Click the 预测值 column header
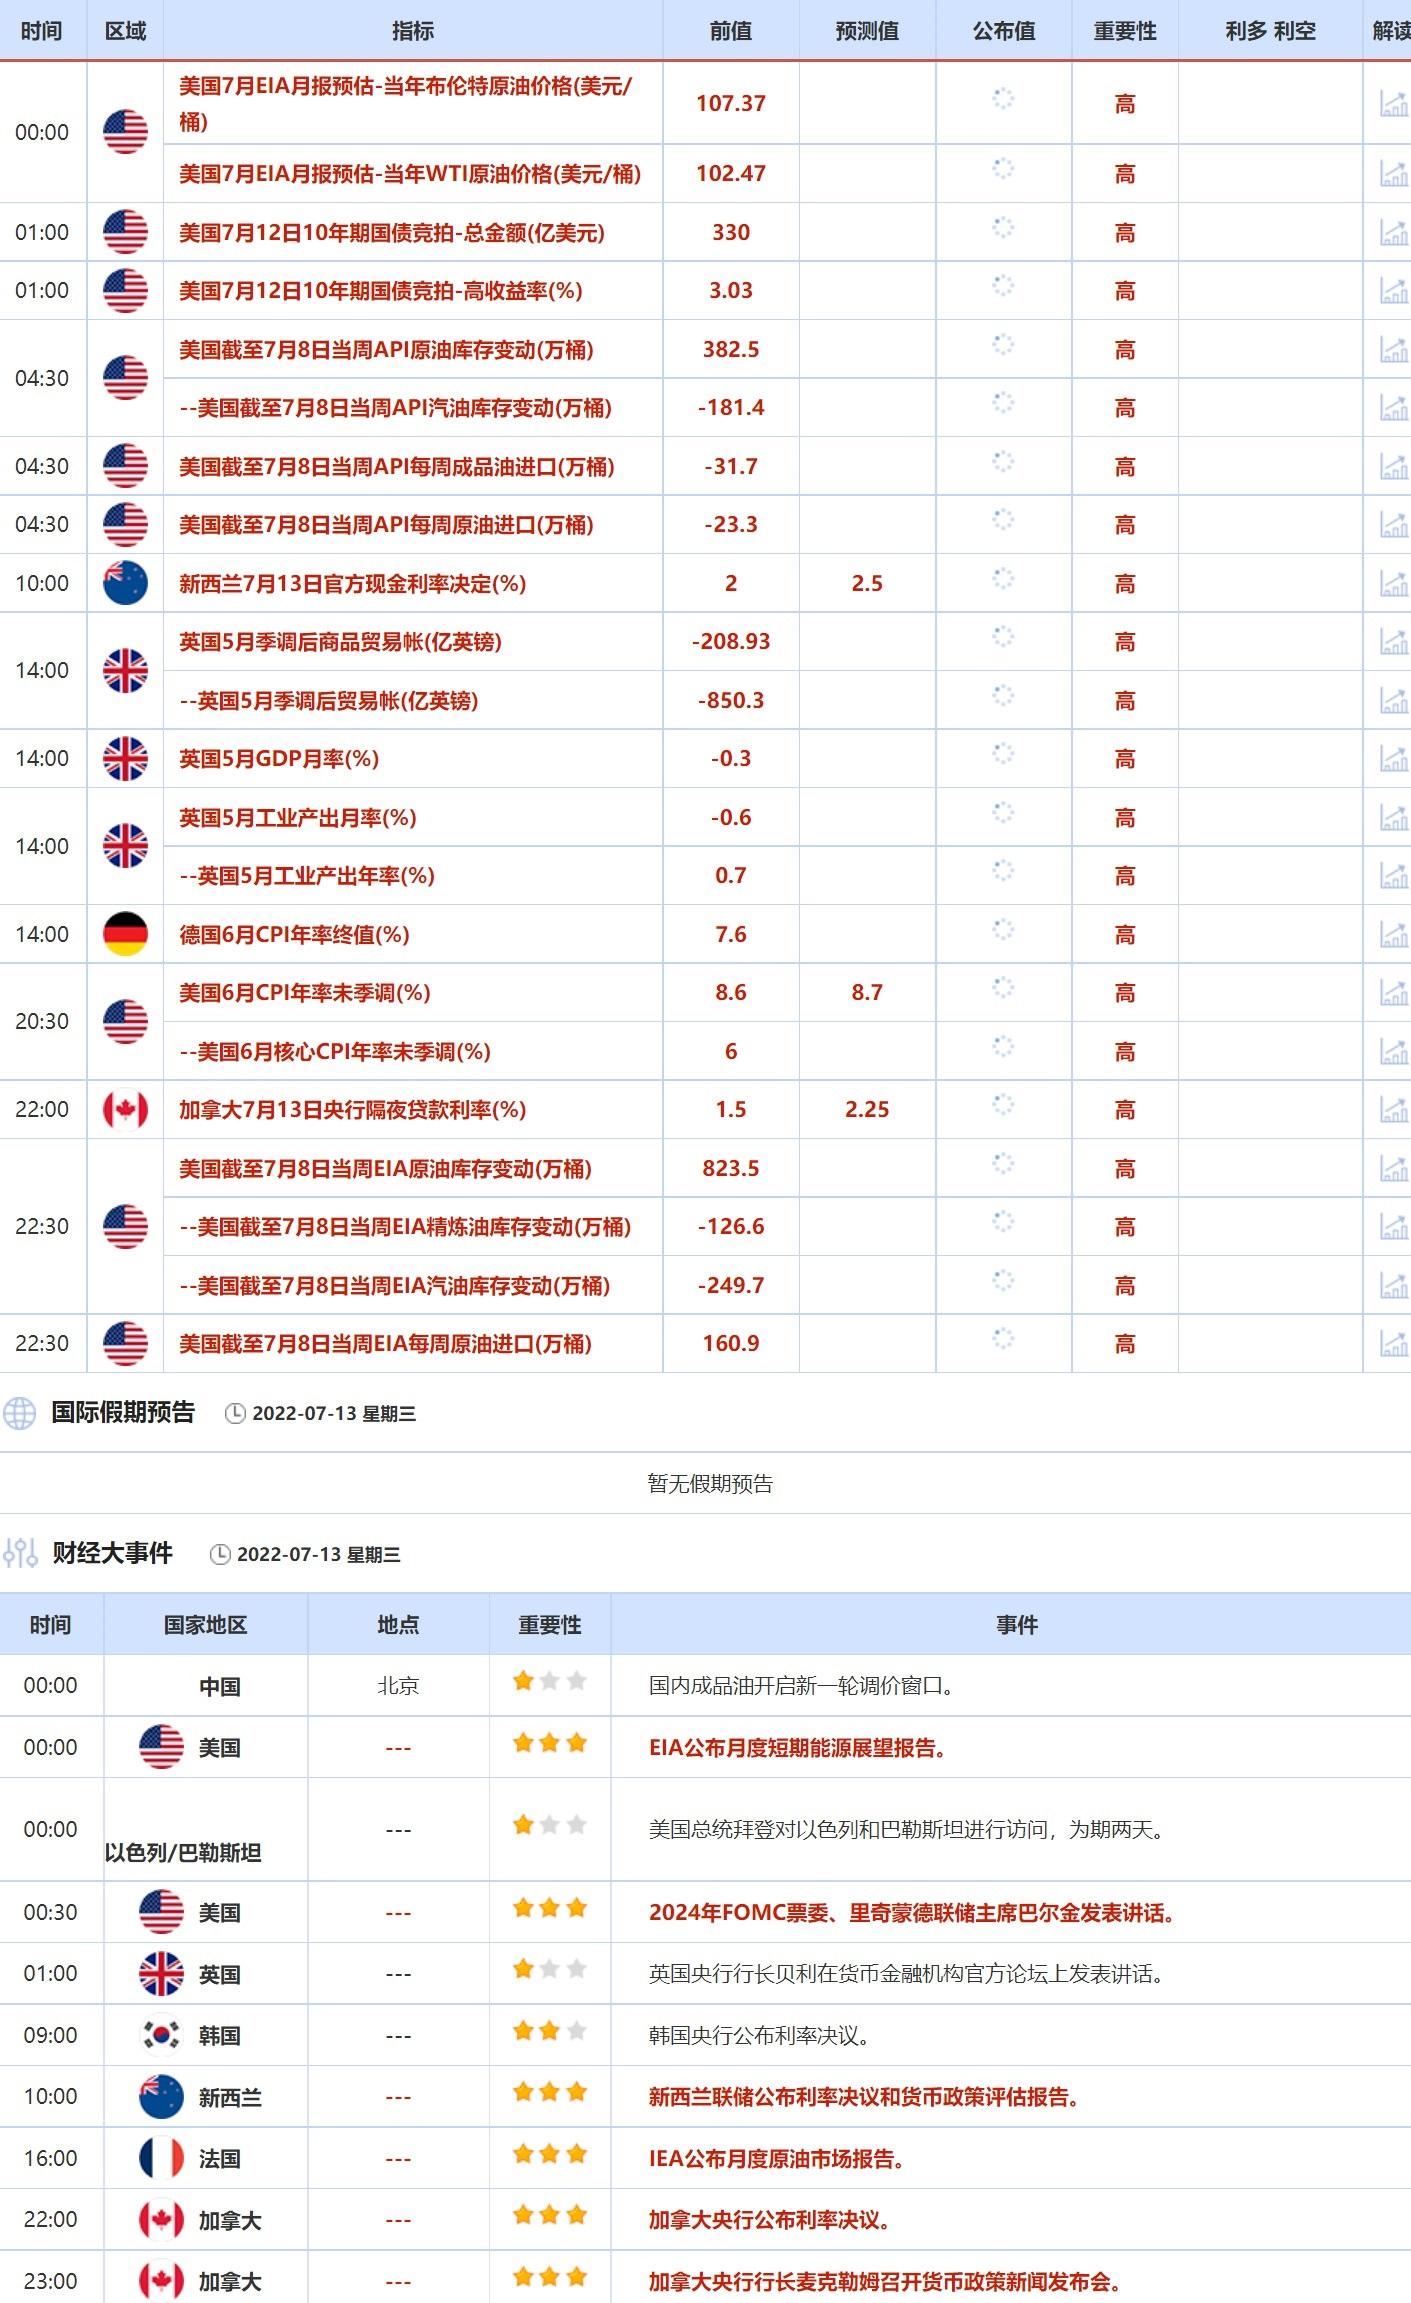The image size is (1411, 2303). coord(866,31)
